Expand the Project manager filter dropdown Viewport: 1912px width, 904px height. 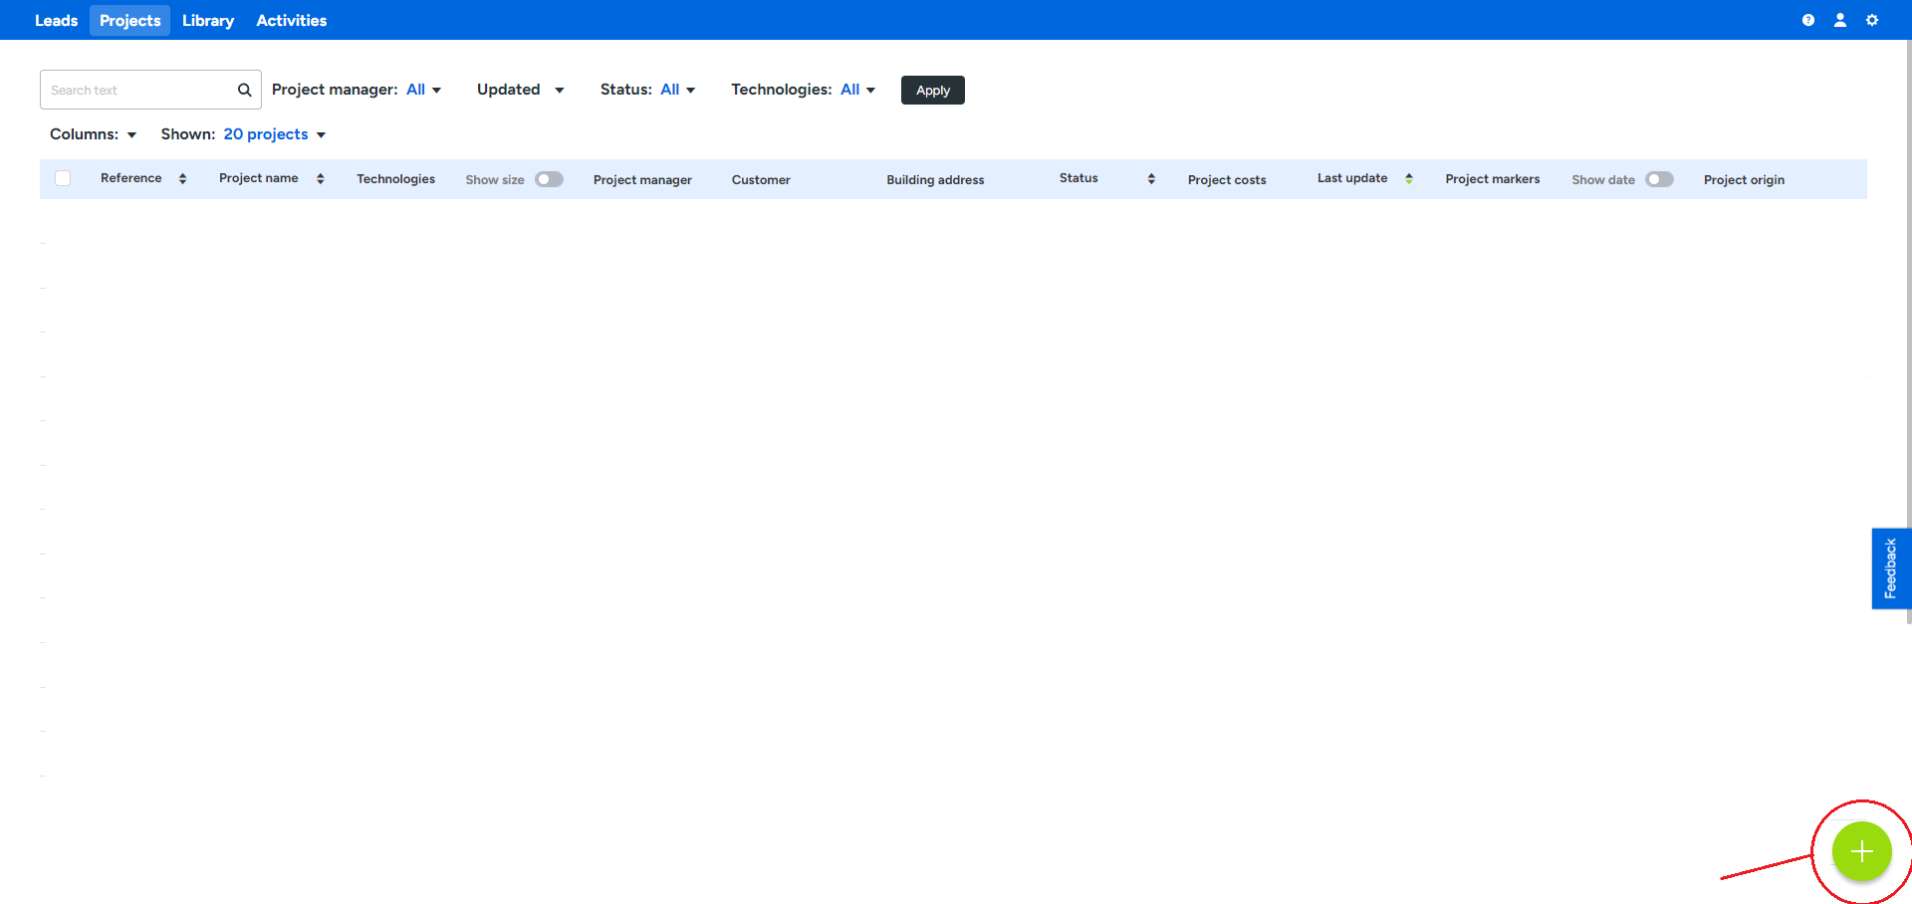point(424,90)
